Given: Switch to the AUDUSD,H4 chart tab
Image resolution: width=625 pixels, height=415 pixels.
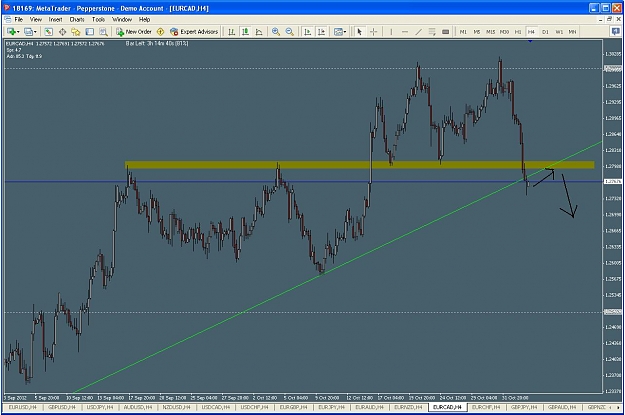Looking at the screenshot, I should tap(138, 407).
